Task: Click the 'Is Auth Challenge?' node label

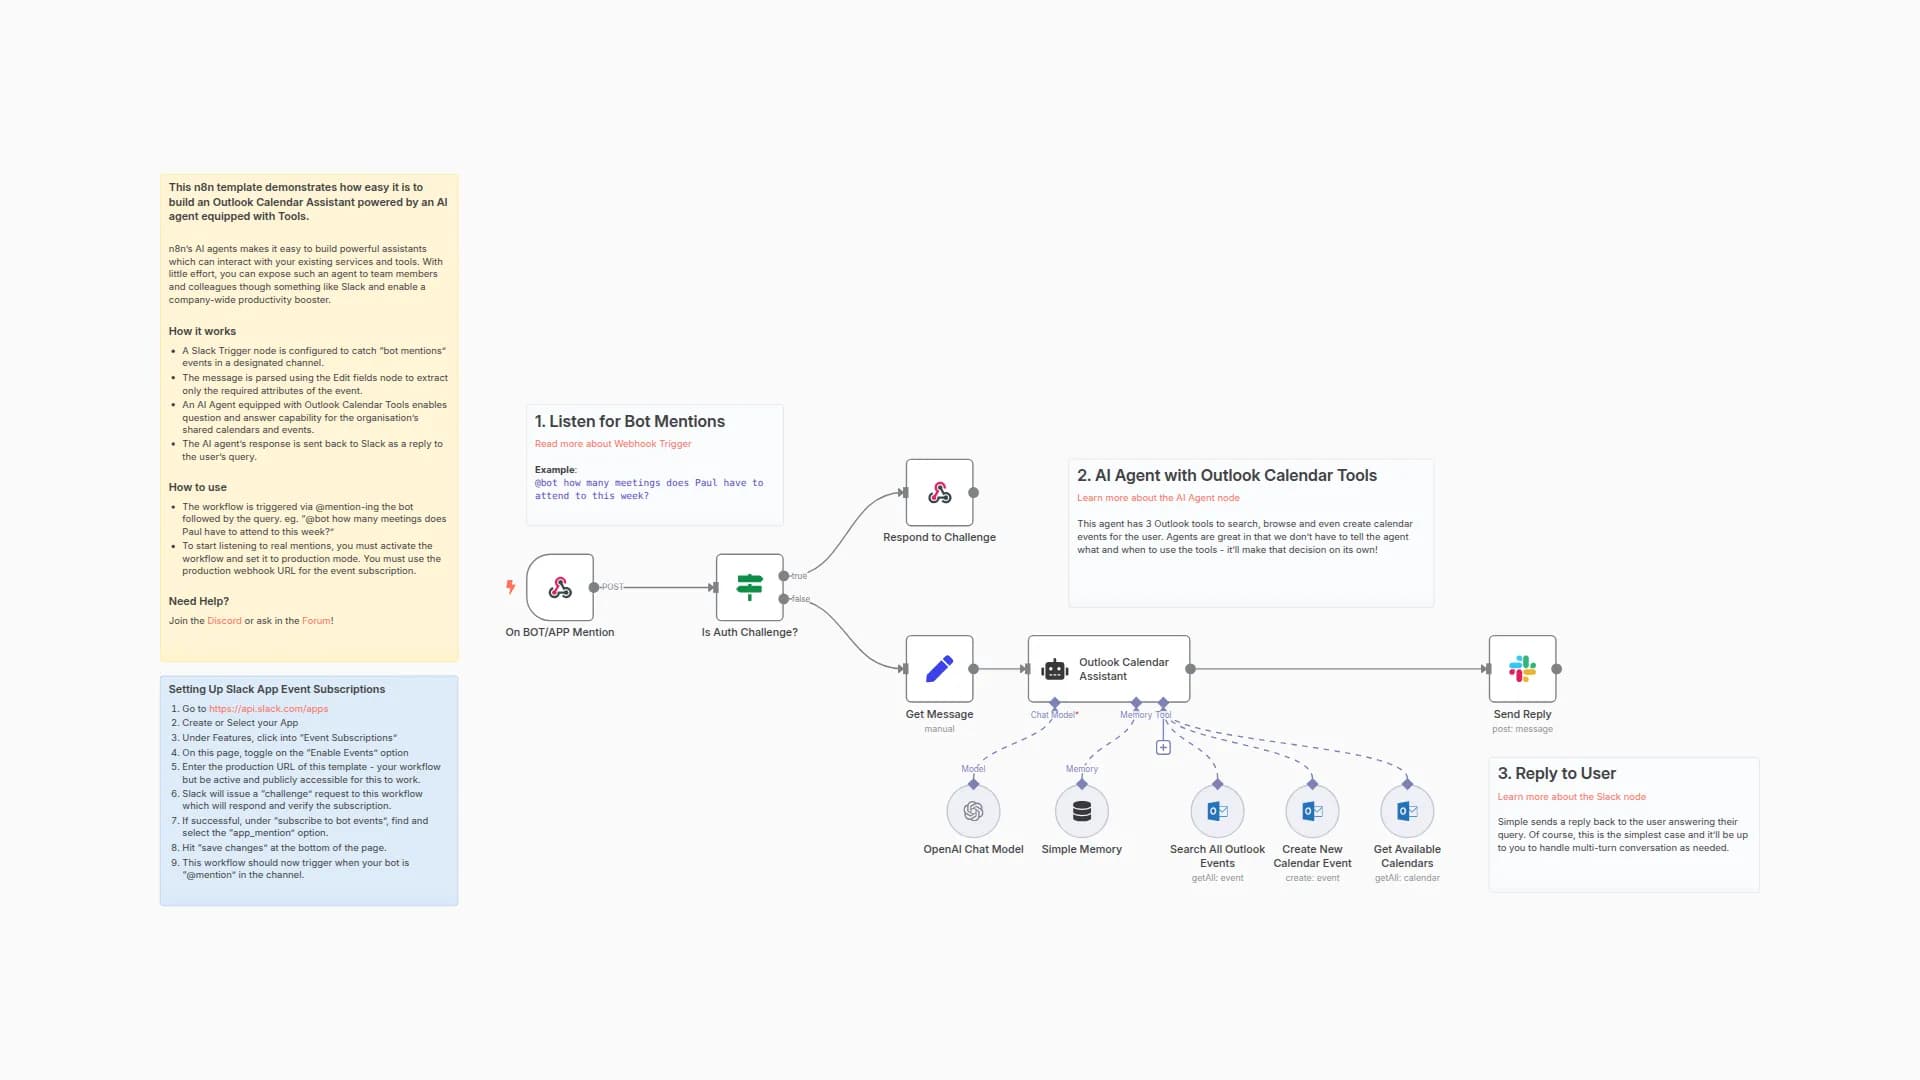Action: [750, 632]
